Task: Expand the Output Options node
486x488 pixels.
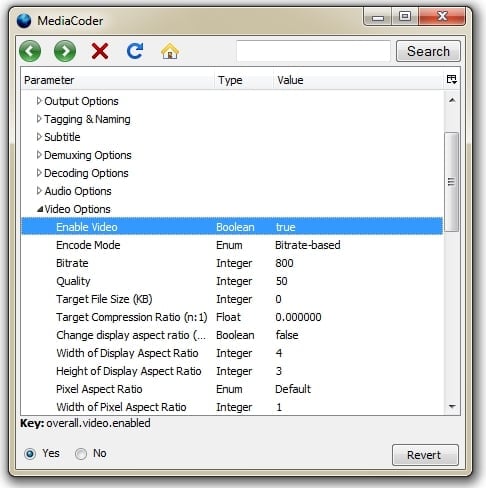Action: [39, 101]
